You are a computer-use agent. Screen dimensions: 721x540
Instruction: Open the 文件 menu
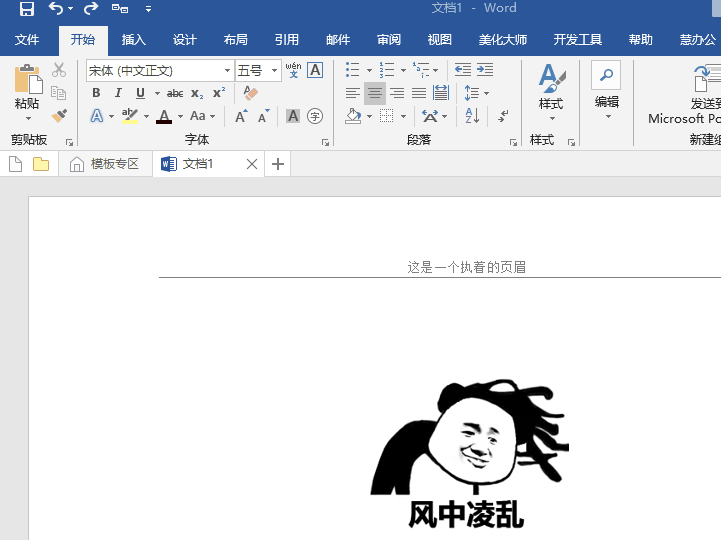[x=27, y=40]
